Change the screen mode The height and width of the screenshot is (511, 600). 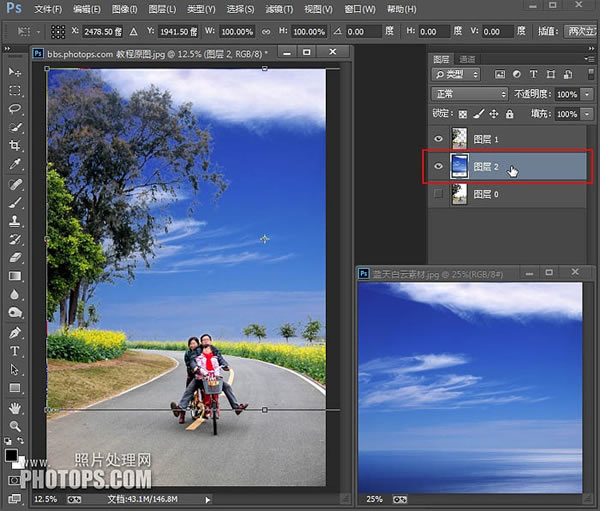15,498
